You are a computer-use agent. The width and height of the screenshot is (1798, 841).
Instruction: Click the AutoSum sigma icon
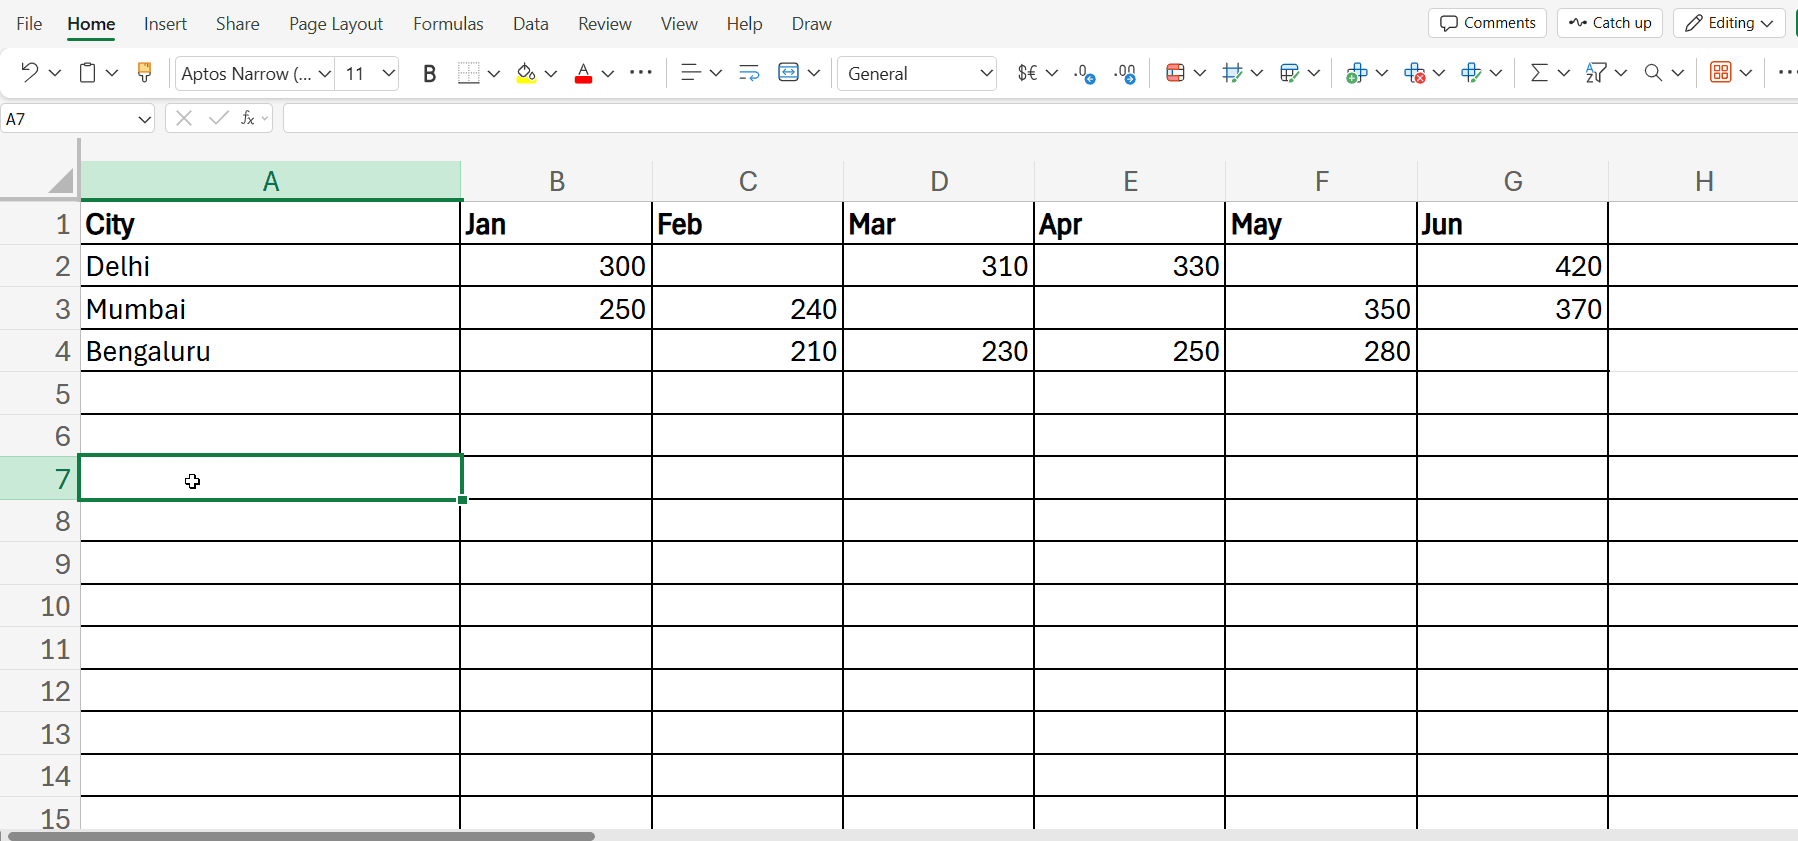pyautogui.click(x=1539, y=73)
